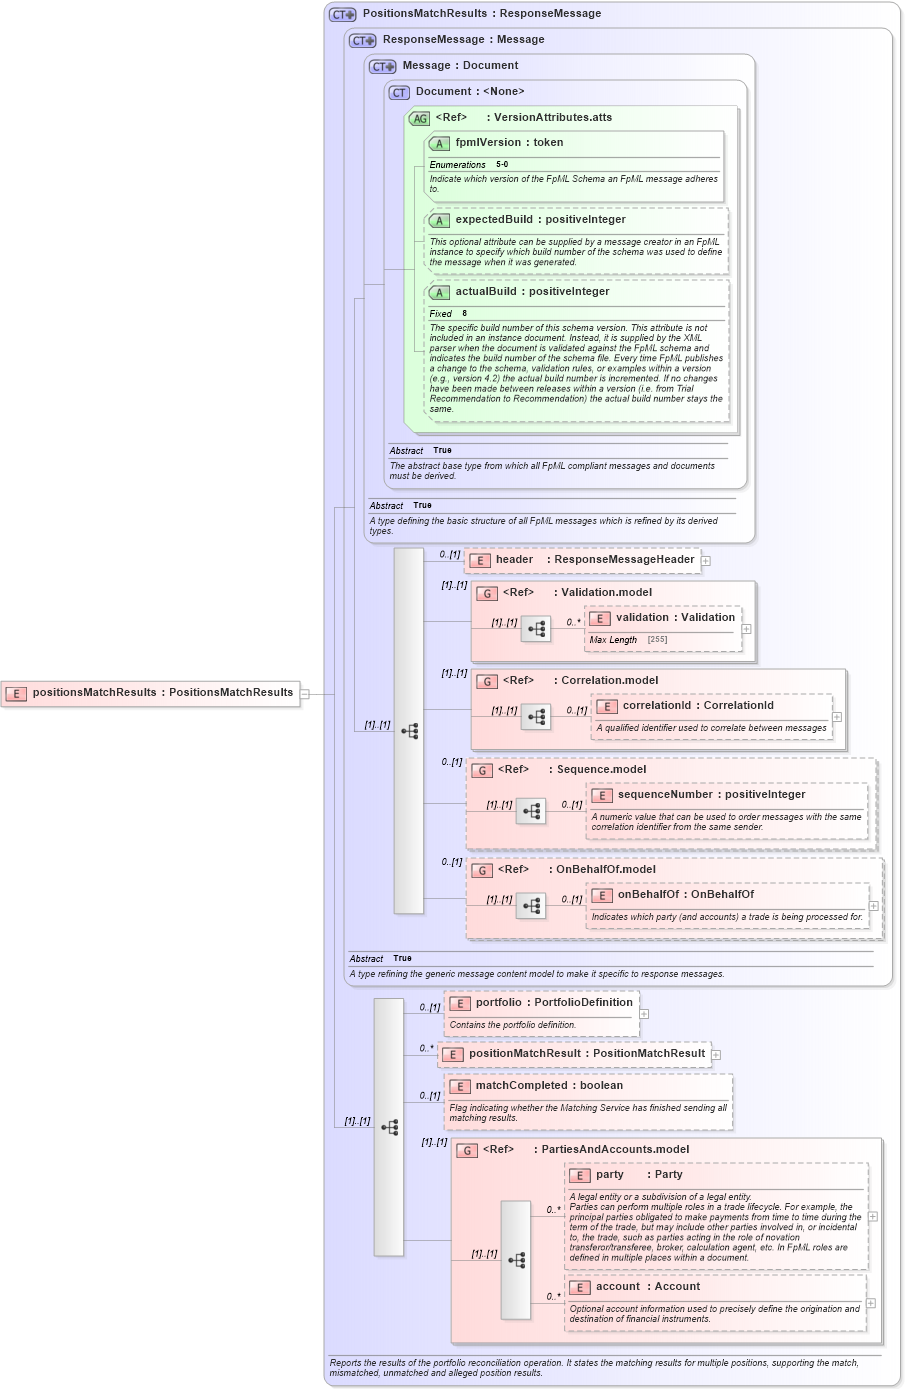
Task: Select the ': VersionAttributes.atts' reference label
Action: pyautogui.click(x=549, y=118)
